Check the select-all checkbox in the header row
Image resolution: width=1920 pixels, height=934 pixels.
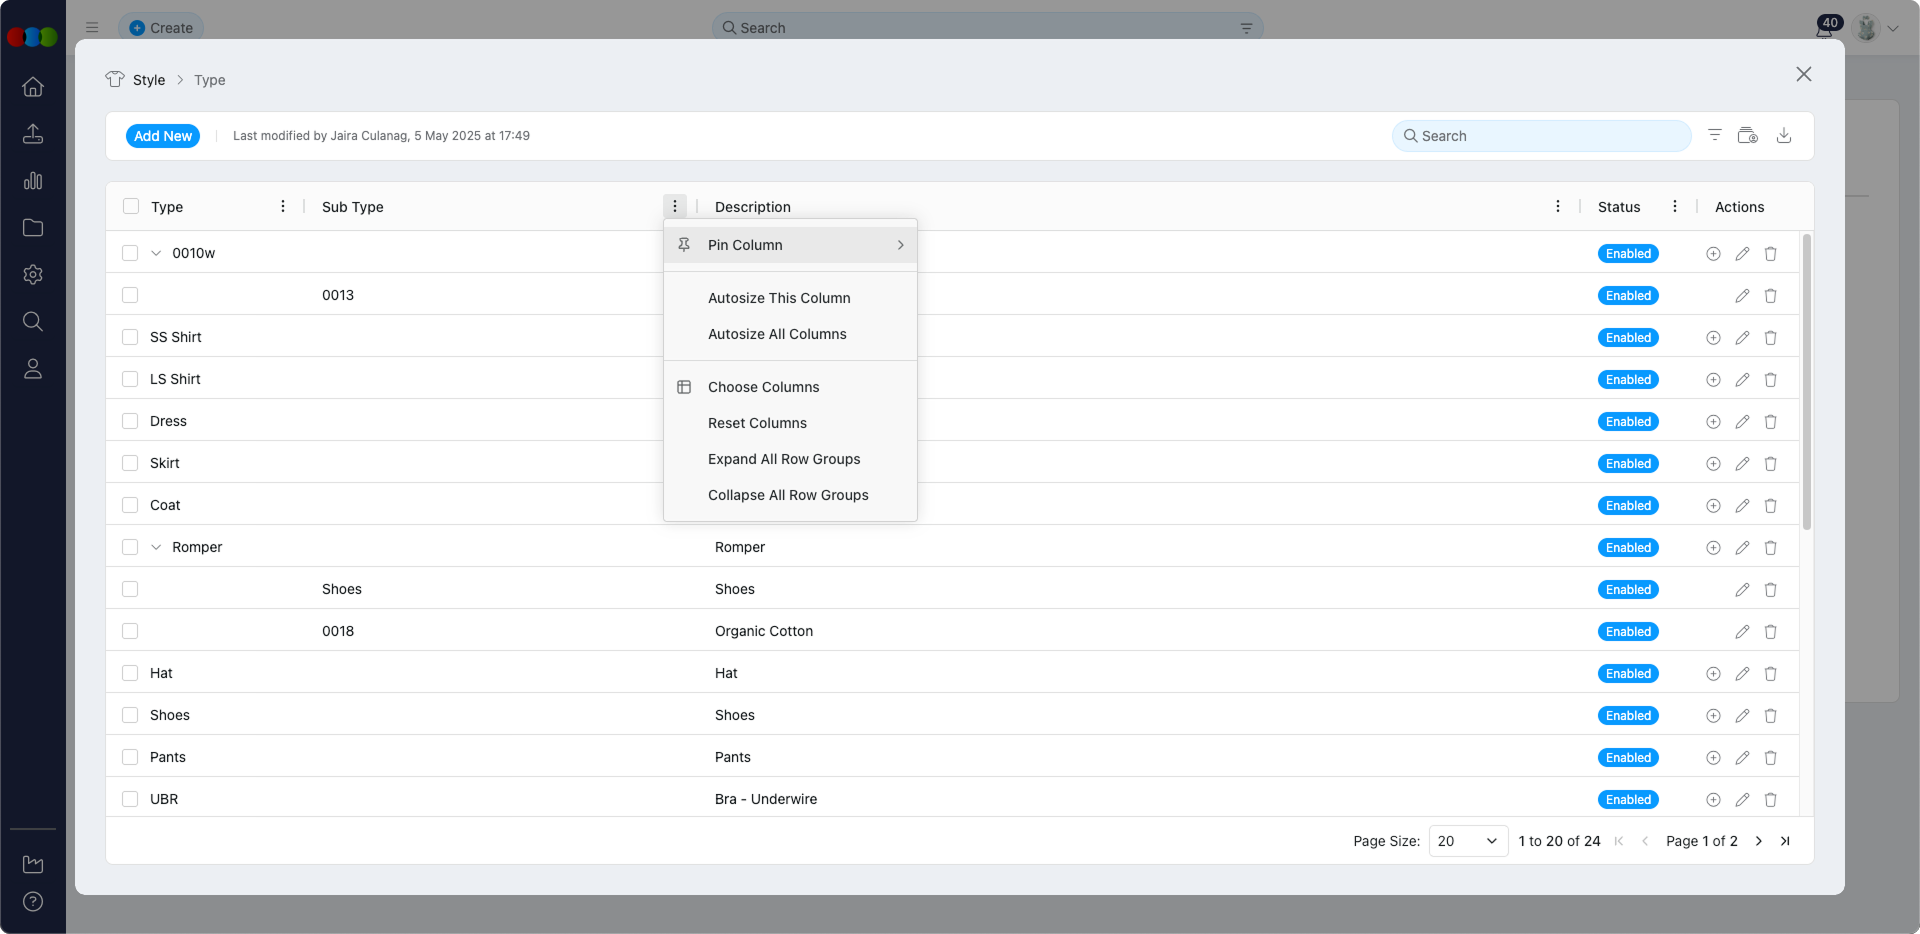(x=131, y=206)
